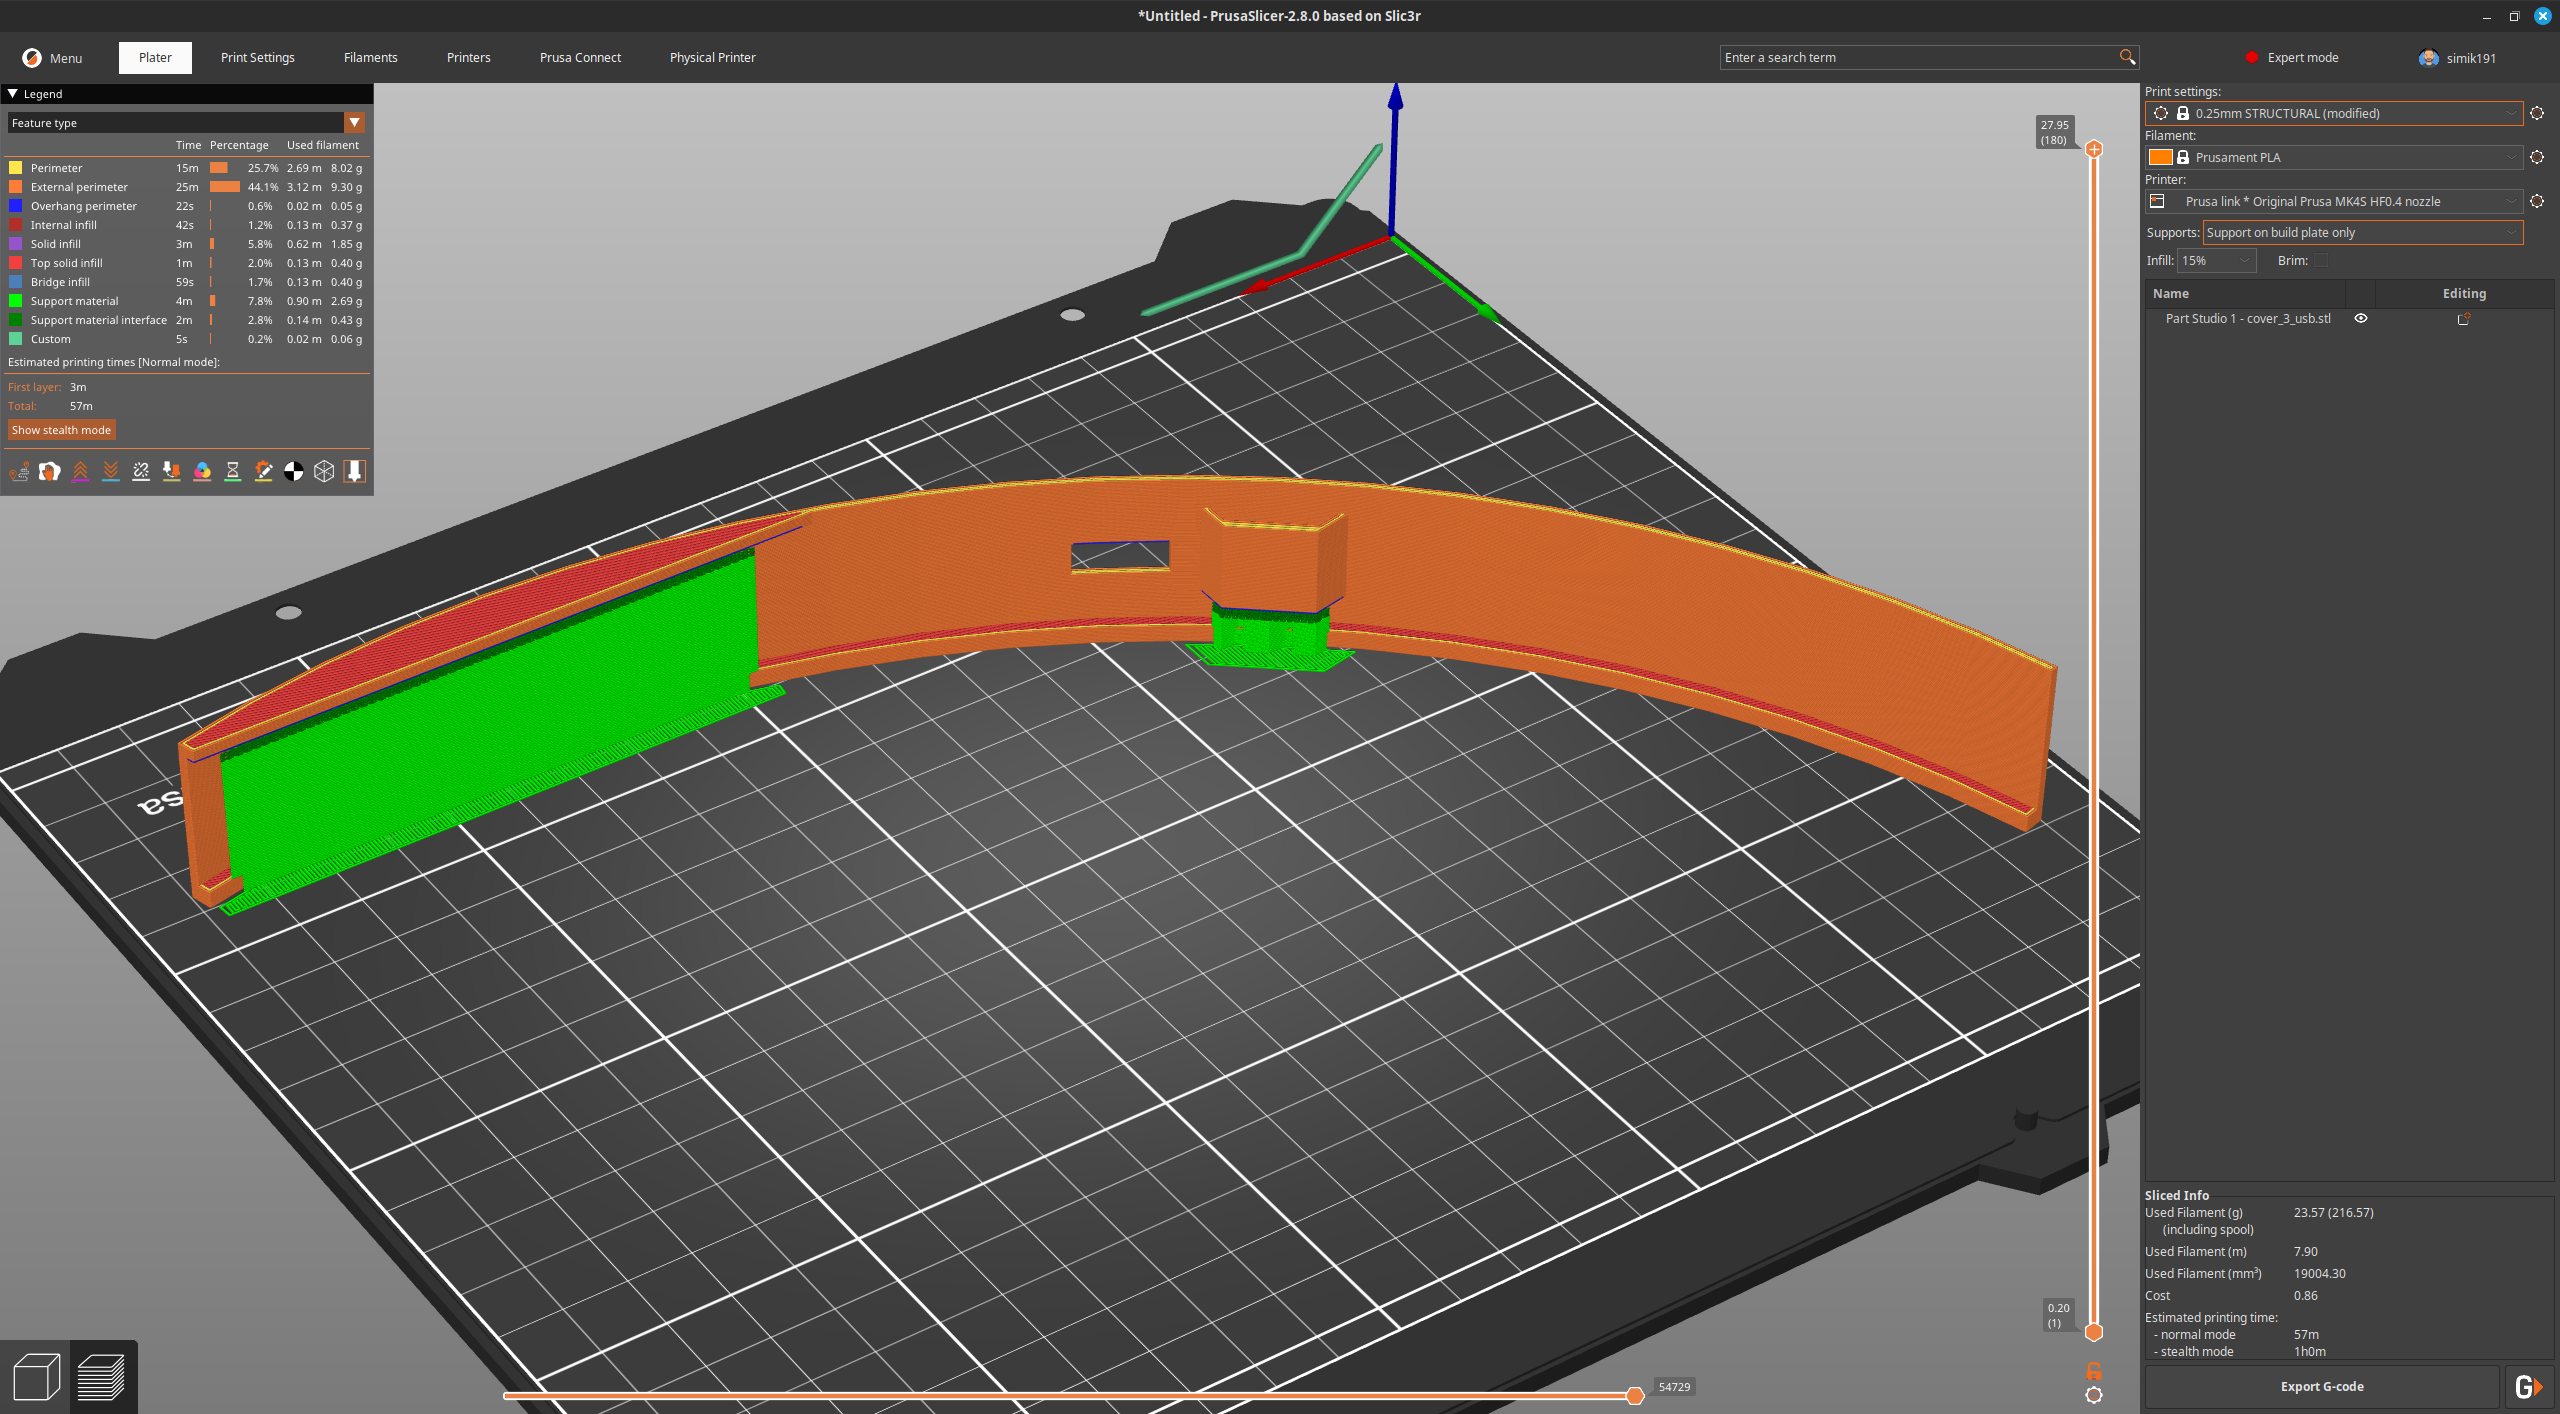Toggle the Shells wireframe cube icon
This screenshot has width=2560, height=1414.
tap(324, 472)
